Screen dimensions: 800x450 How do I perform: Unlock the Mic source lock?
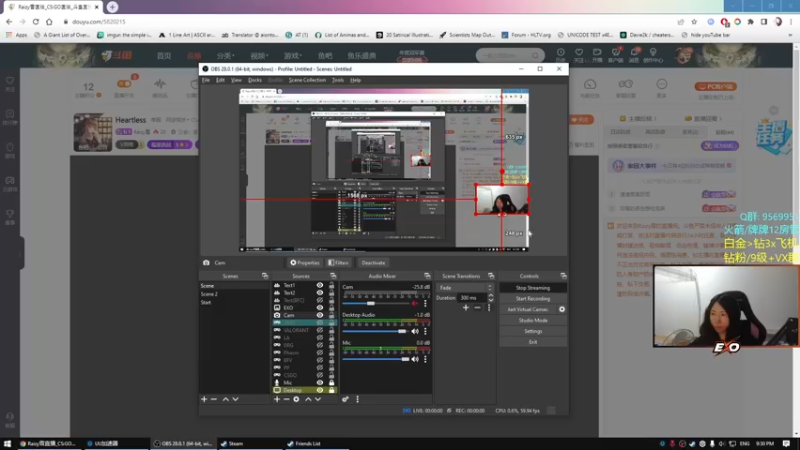pyautogui.click(x=332, y=383)
